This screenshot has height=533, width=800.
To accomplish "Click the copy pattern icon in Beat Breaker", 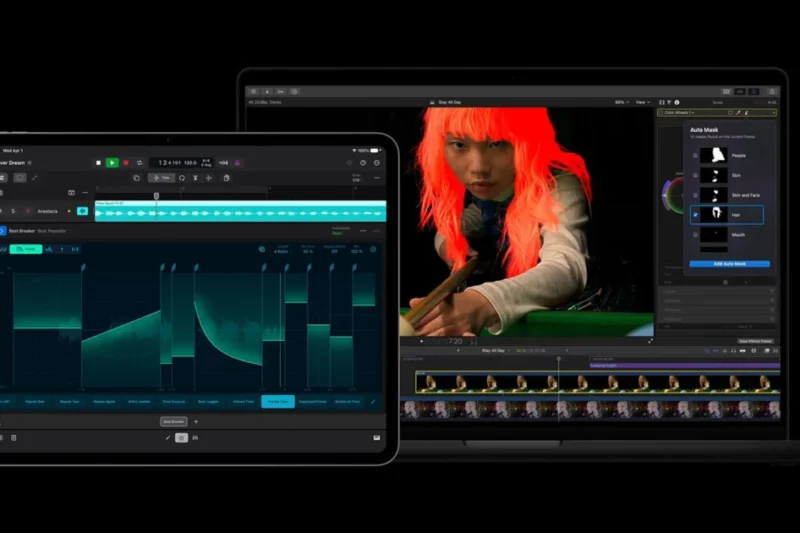I will 262,249.
